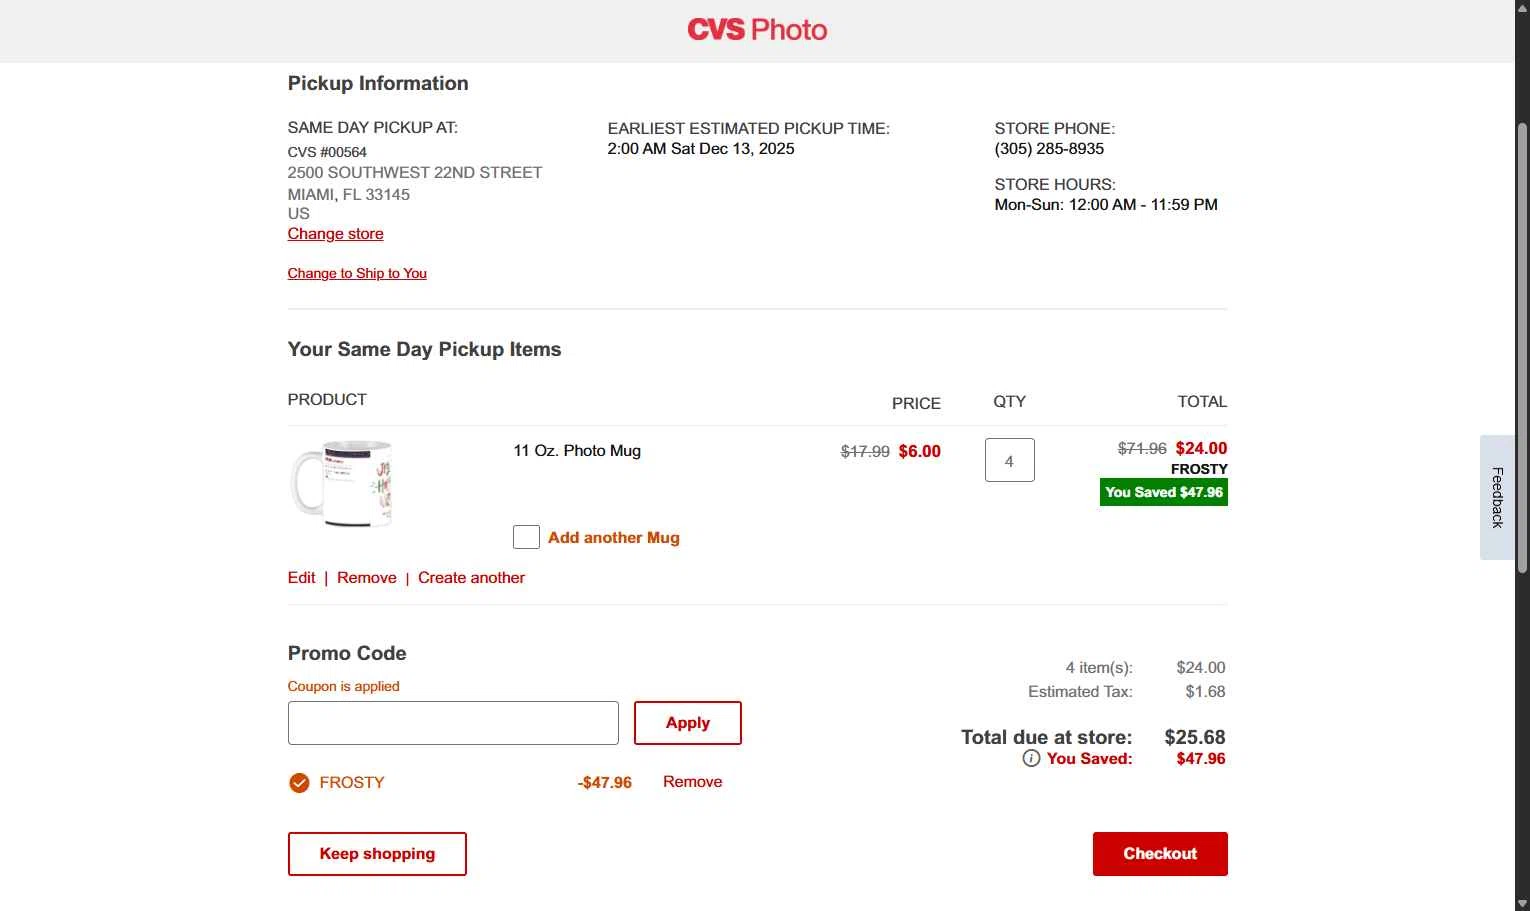
Task: Click the Add another Mug label
Action: tap(613, 538)
